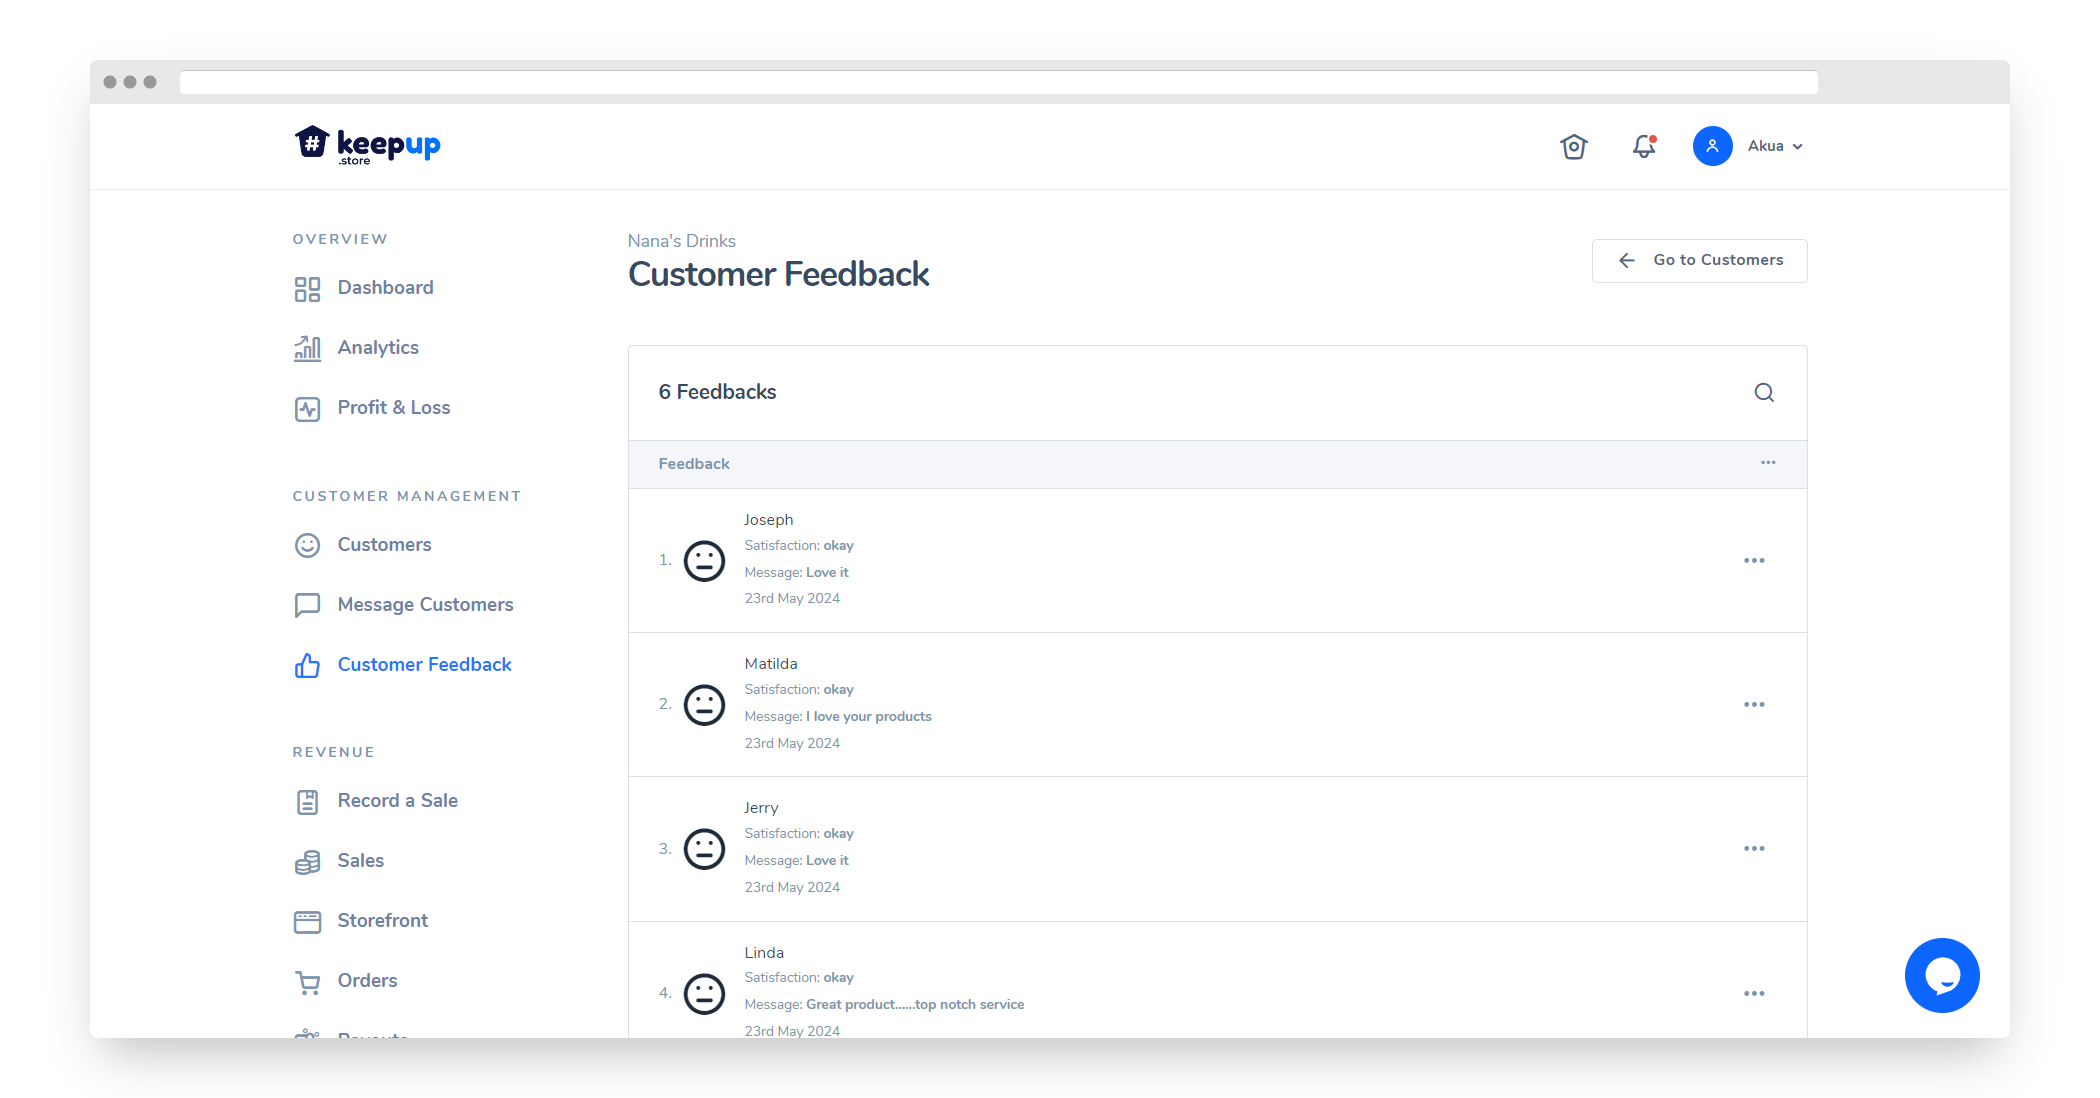Open the notifications bell
This screenshot has height=1098, width=2100.
pyautogui.click(x=1644, y=147)
